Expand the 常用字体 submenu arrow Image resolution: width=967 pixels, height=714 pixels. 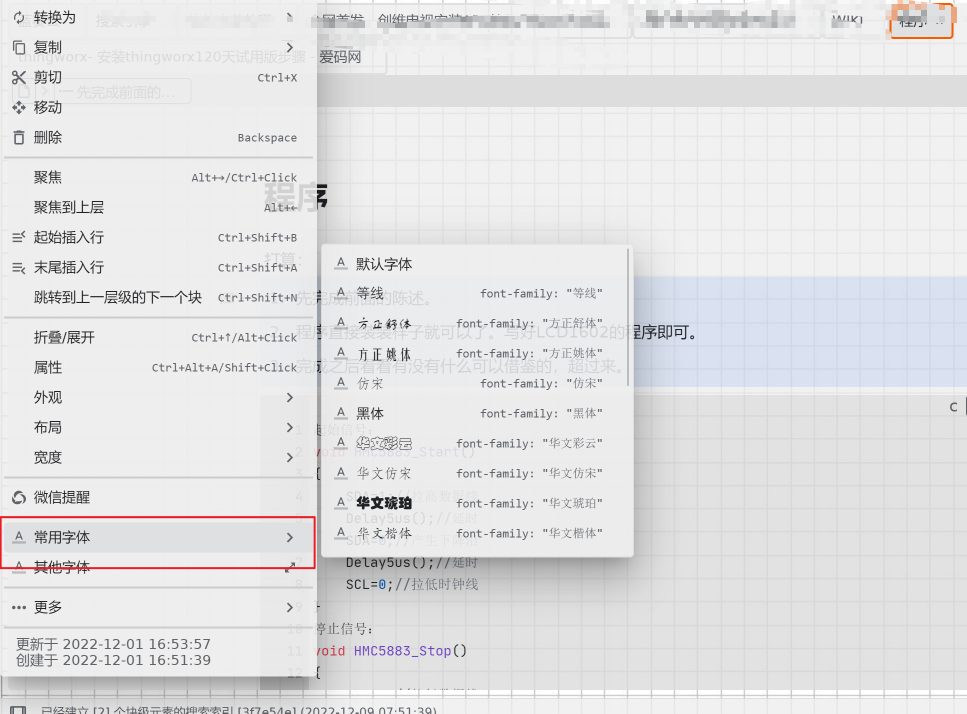pyautogui.click(x=290, y=538)
